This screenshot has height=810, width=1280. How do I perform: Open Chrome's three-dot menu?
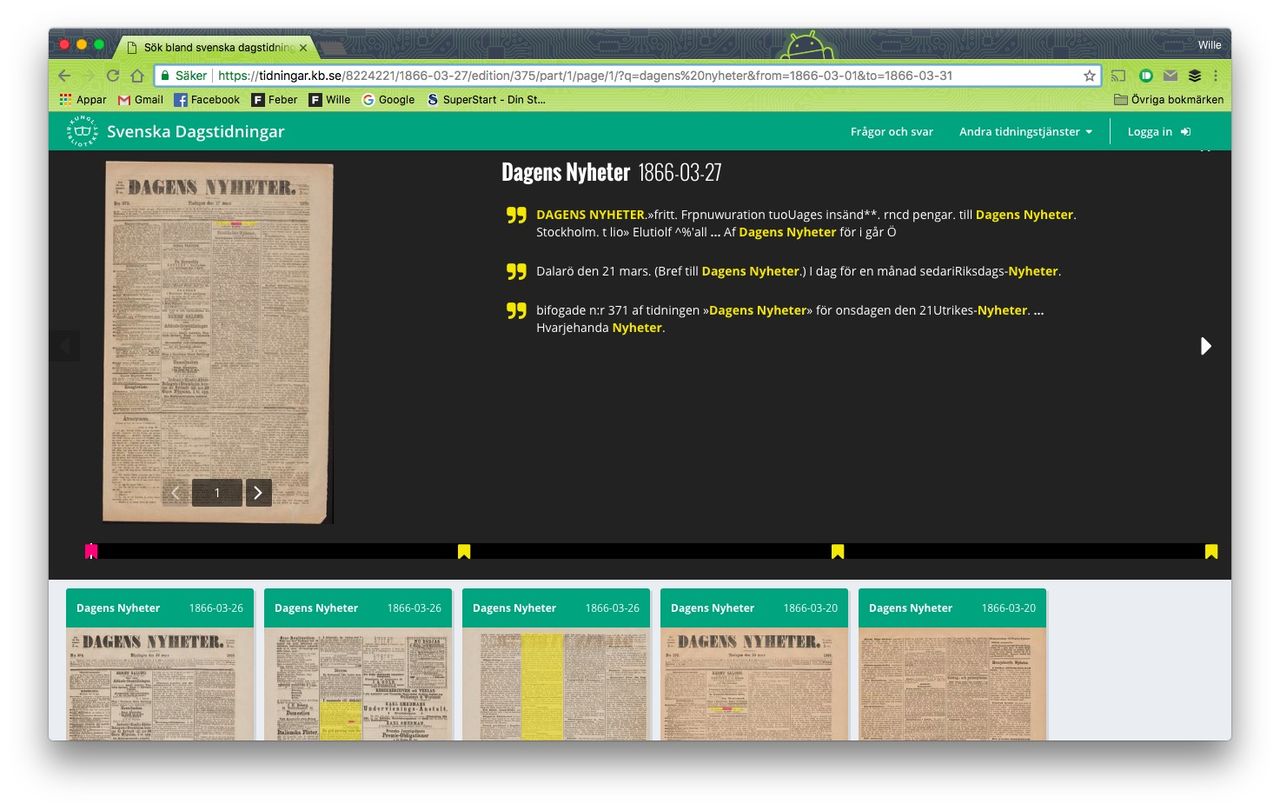1216,76
